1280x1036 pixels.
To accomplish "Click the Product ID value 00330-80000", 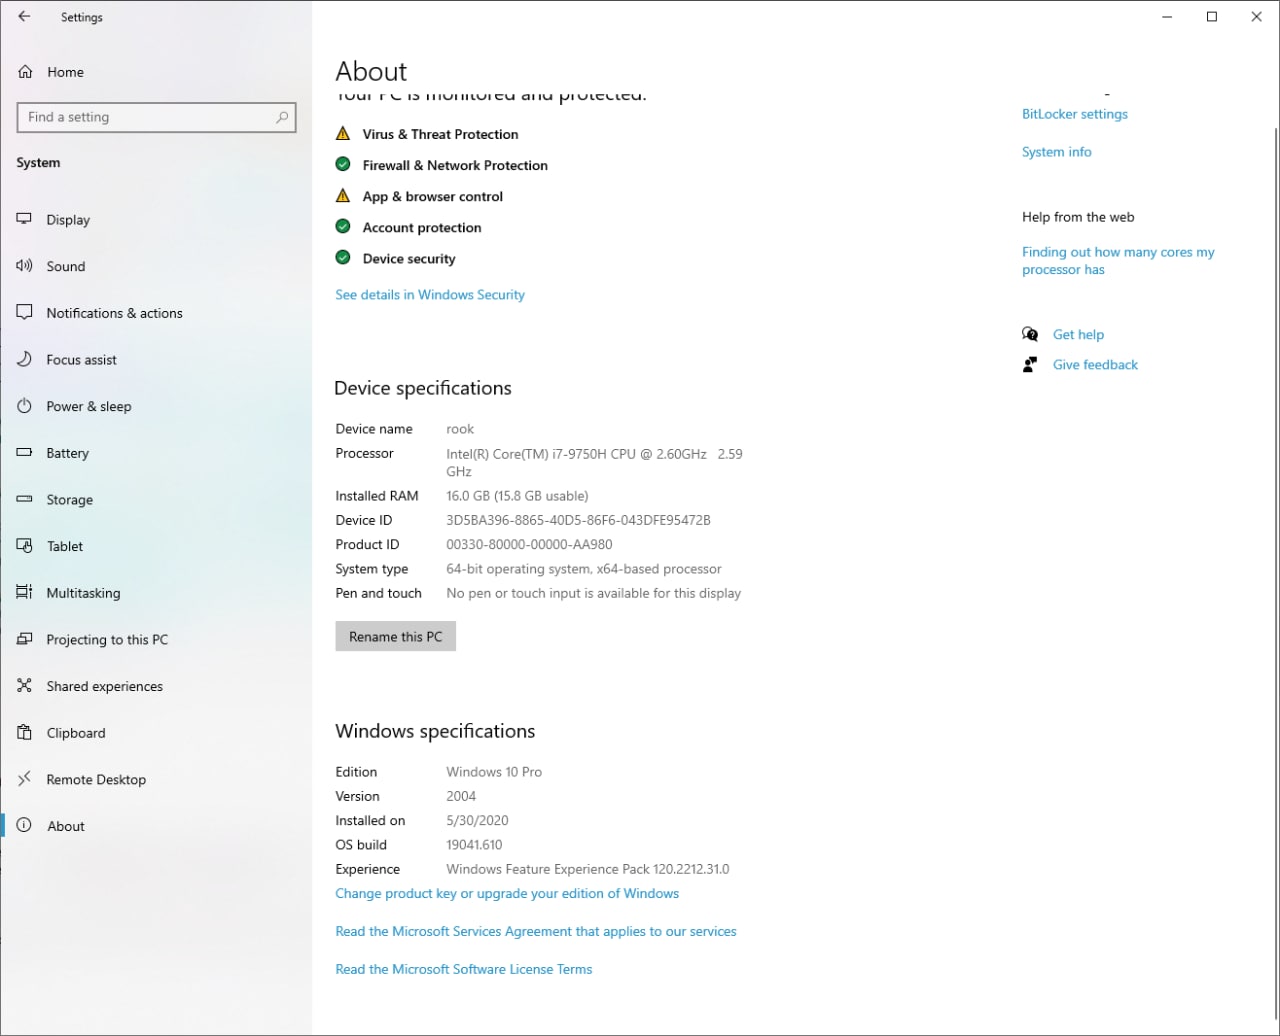I will pos(529,545).
